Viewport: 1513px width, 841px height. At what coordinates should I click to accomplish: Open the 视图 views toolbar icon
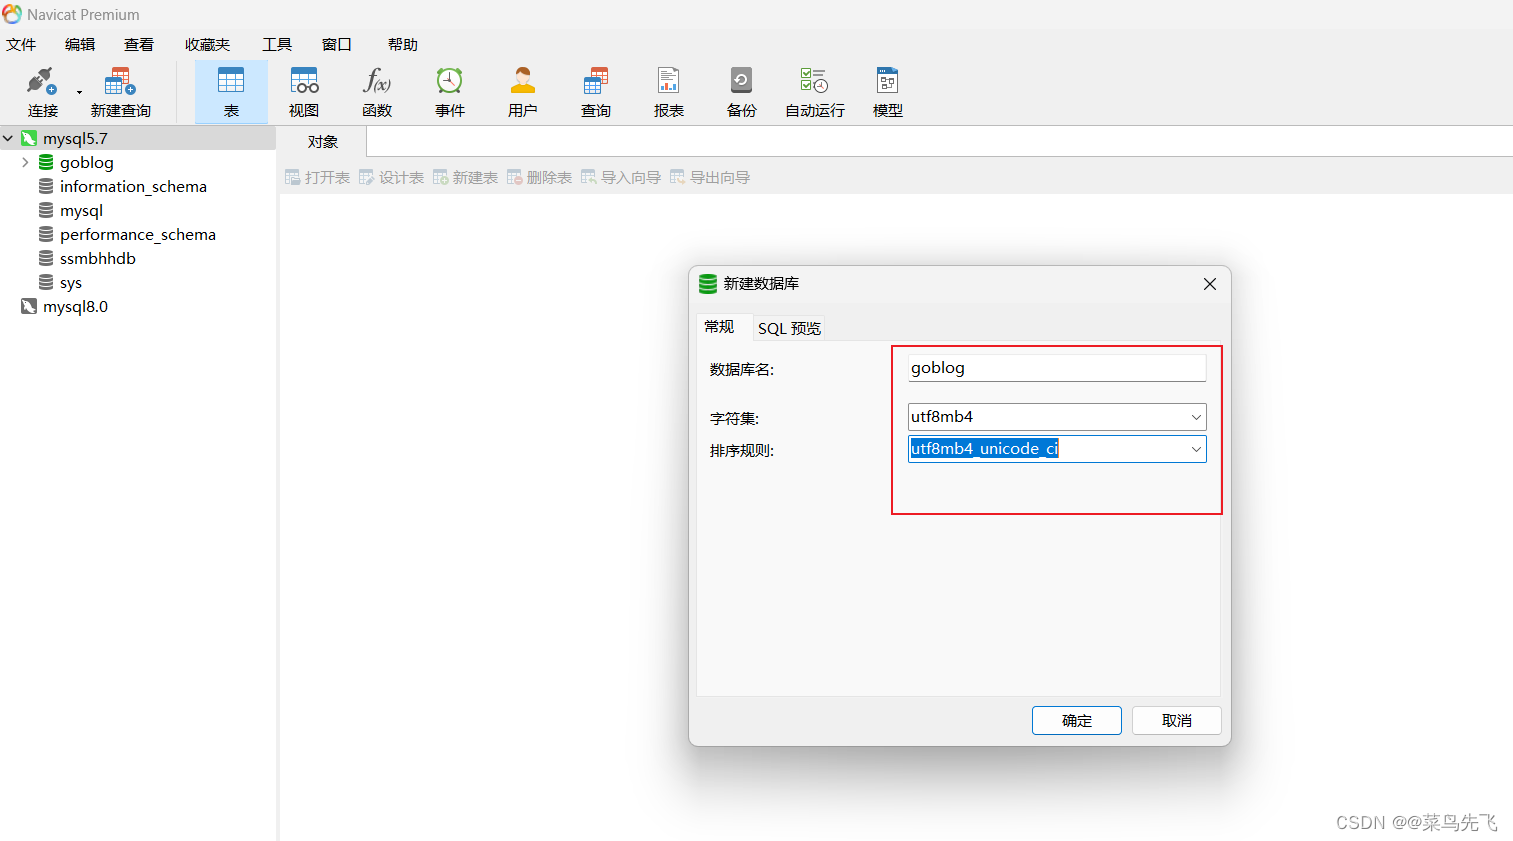[x=304, y=92]
